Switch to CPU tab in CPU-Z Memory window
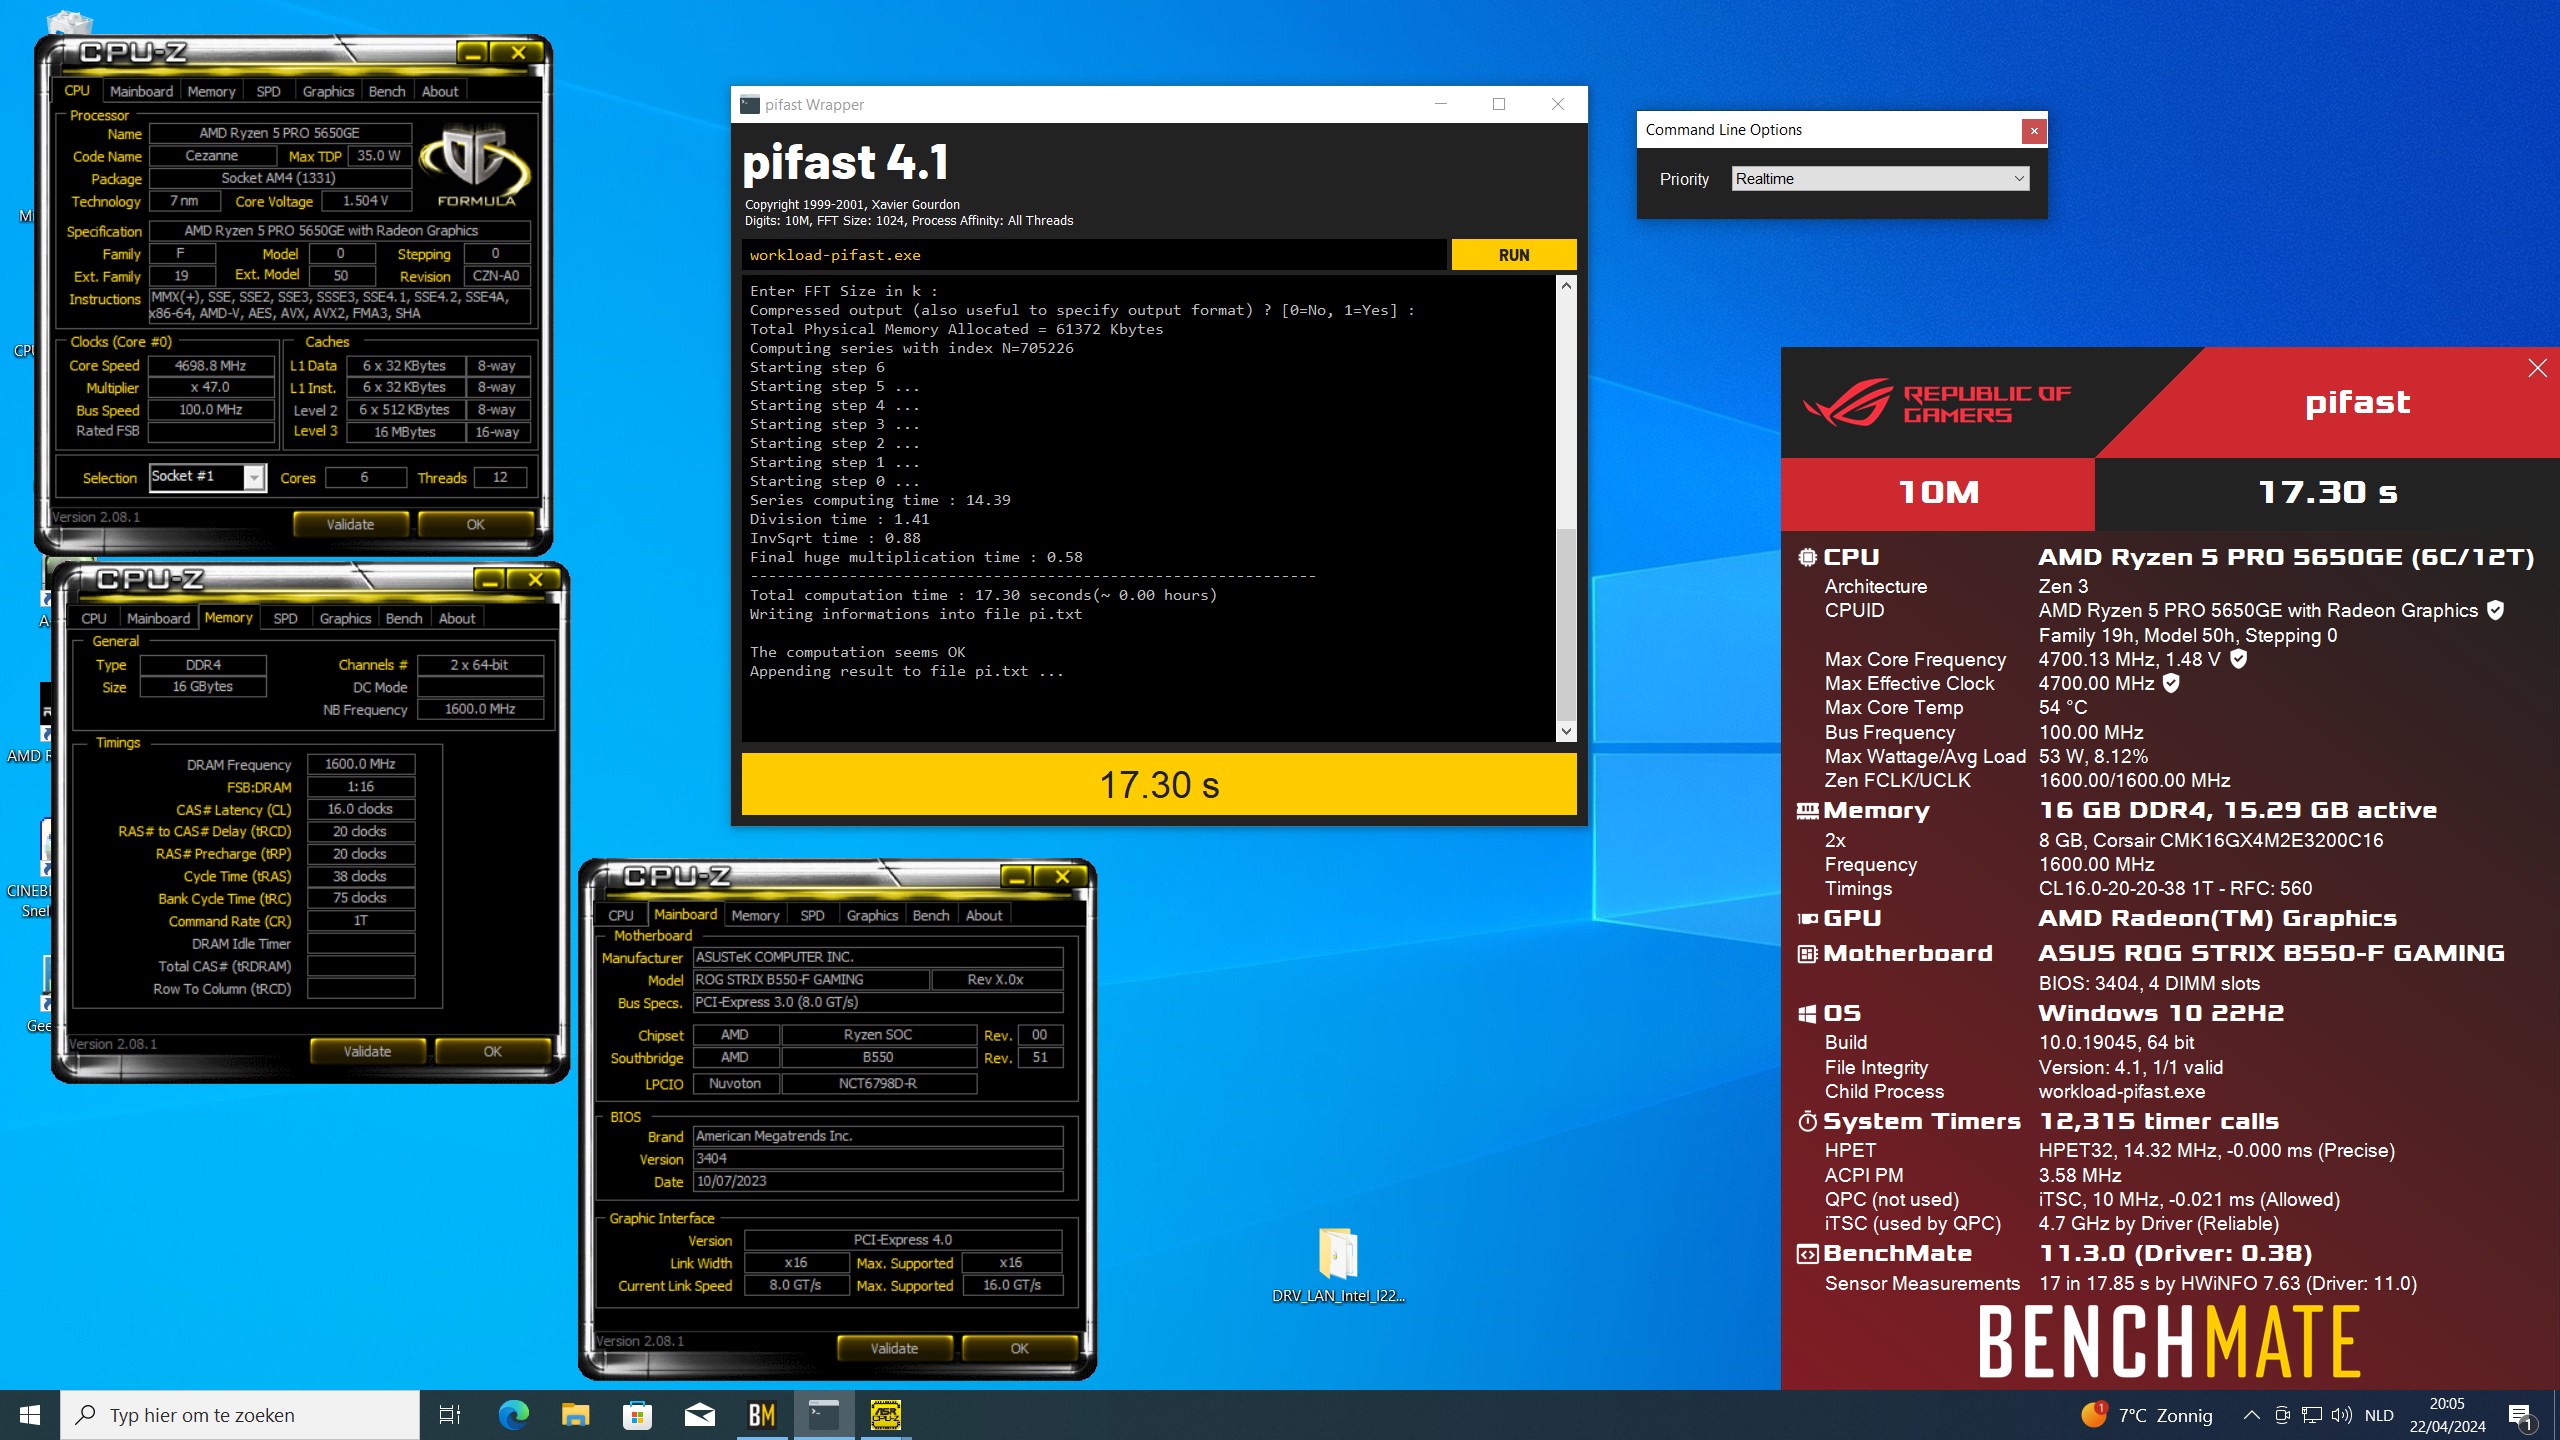Screen dimensions: 2560x1440 coord(94,618)
